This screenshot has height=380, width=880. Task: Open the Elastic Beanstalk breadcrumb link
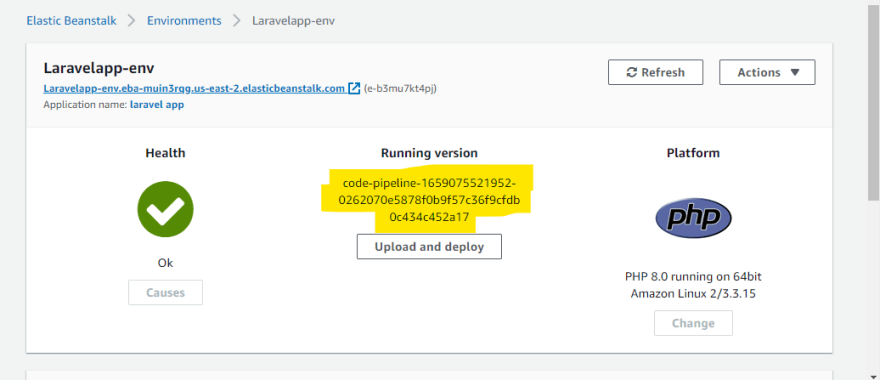point(71,21)
